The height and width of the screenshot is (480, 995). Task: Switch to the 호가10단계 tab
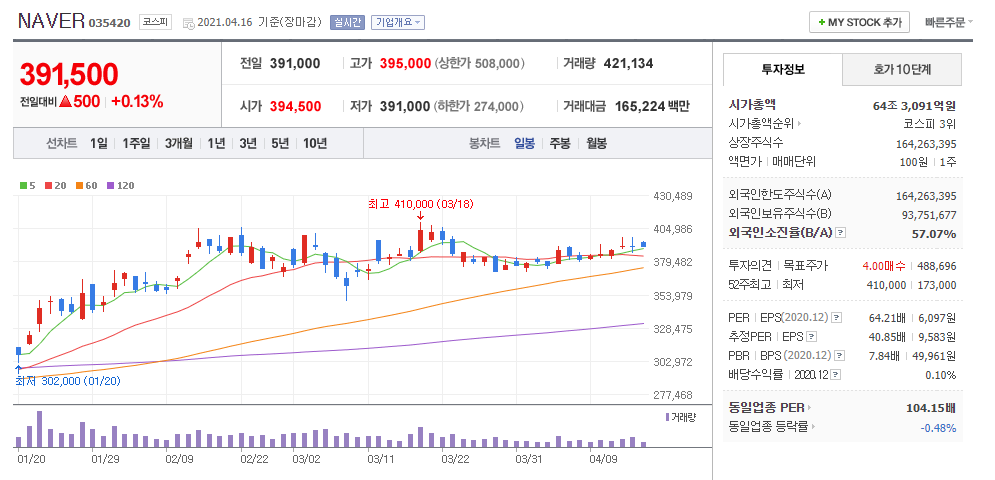(x=902, y=69)
